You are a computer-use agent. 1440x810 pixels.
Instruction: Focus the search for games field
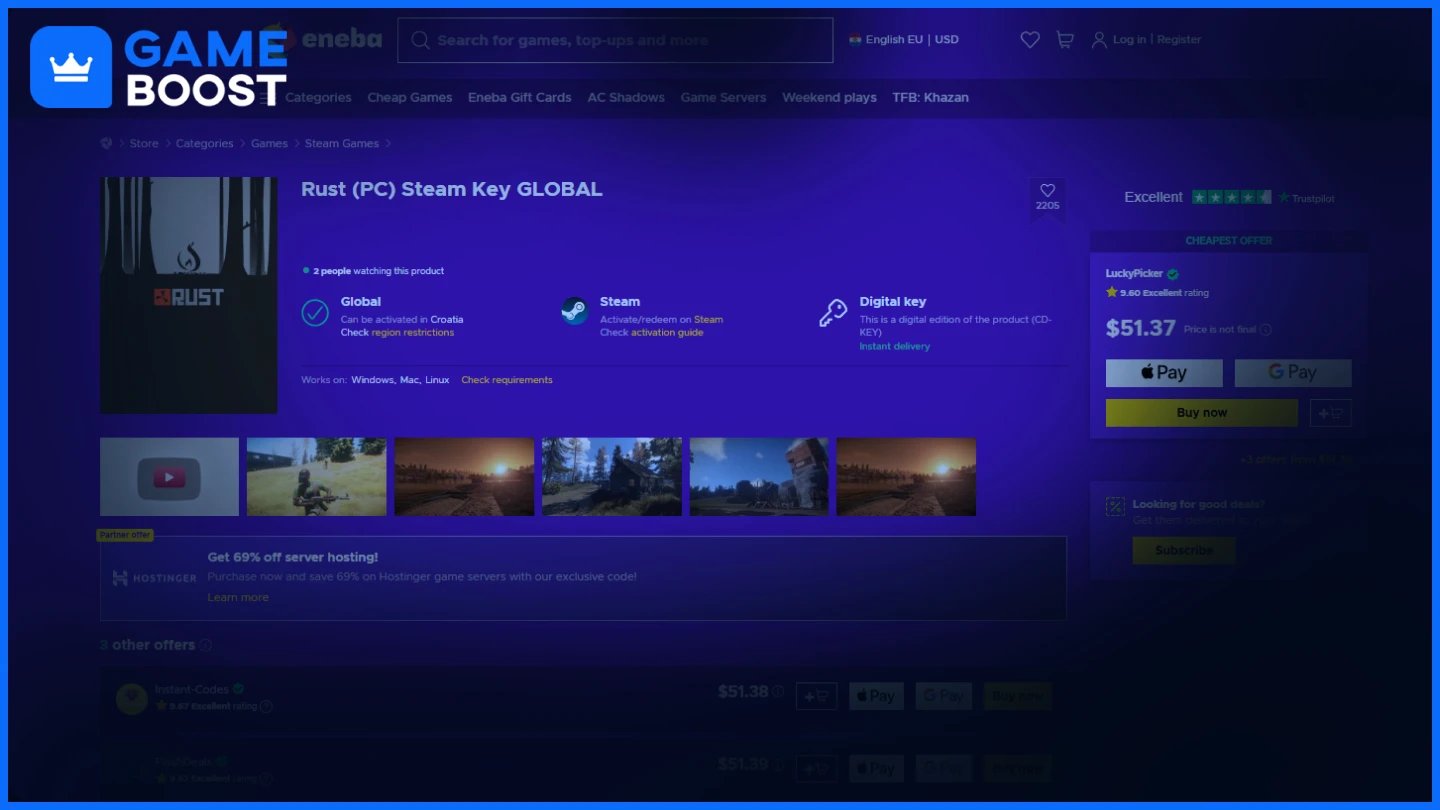tap(615, 40)
